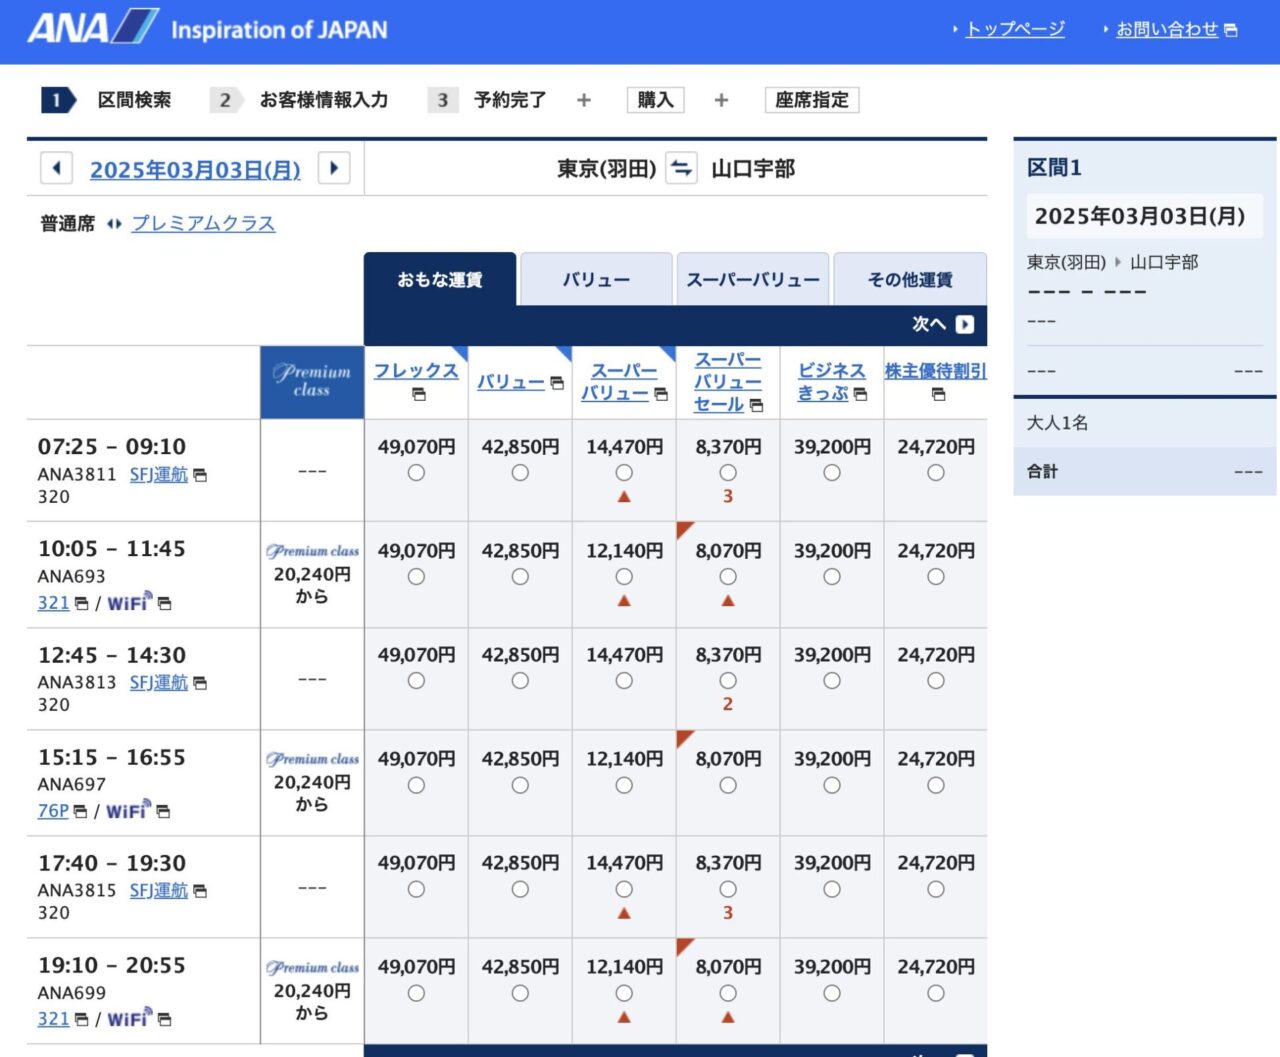Open popup icon beside バリュー column header
This screenshot has width=1280, height=1057.
coord(557,383)
